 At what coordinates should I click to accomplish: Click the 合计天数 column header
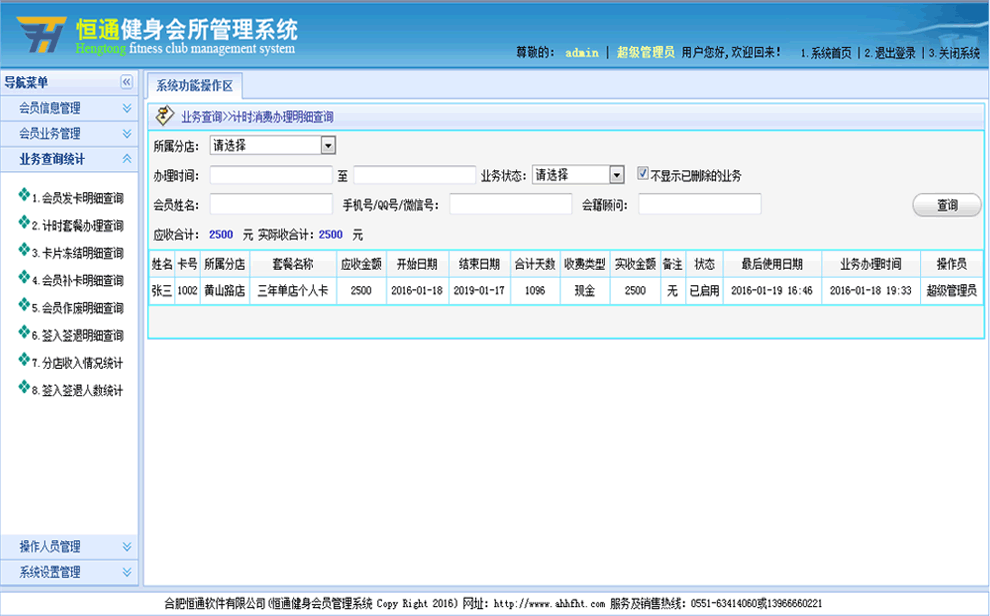coord(535,264)
